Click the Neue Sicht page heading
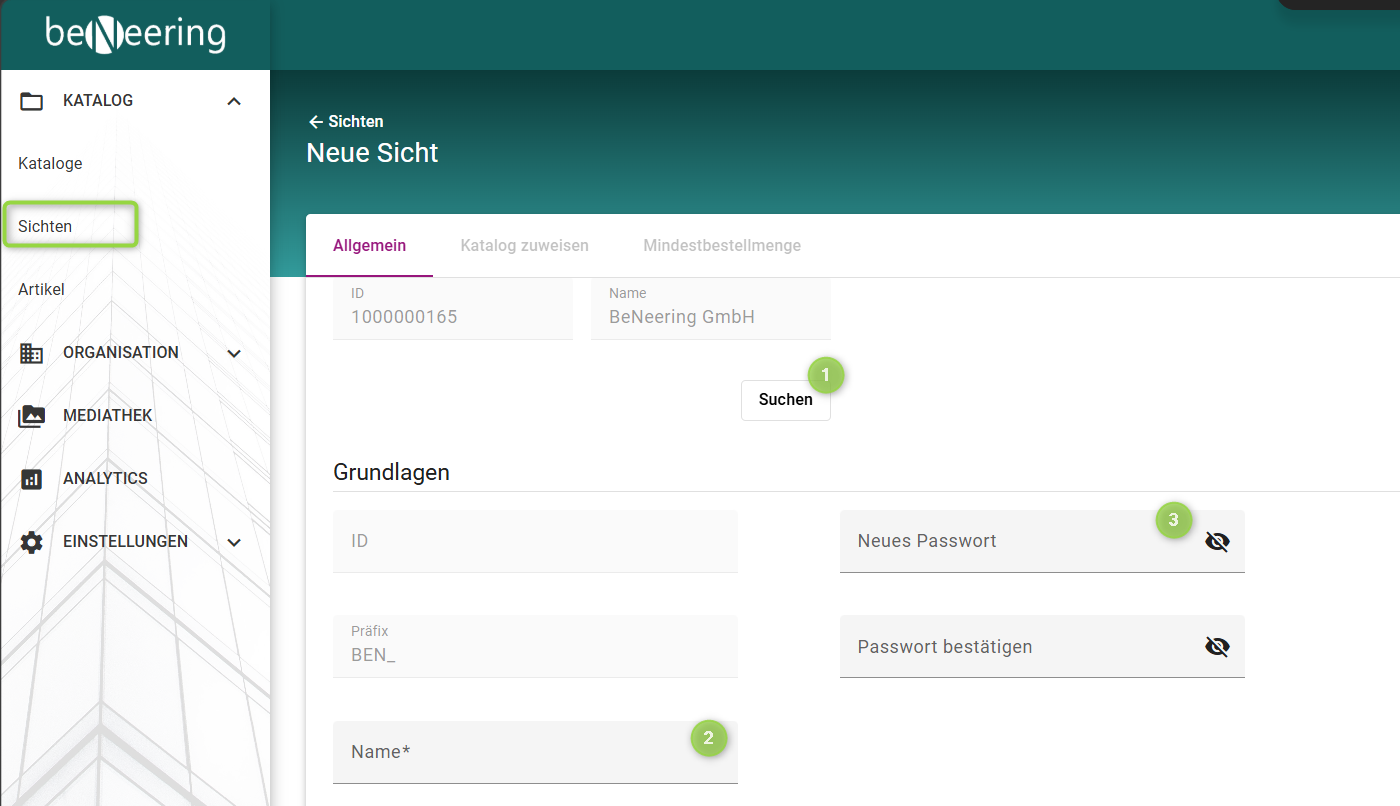 pyautogui.click(x=372, y=153)
